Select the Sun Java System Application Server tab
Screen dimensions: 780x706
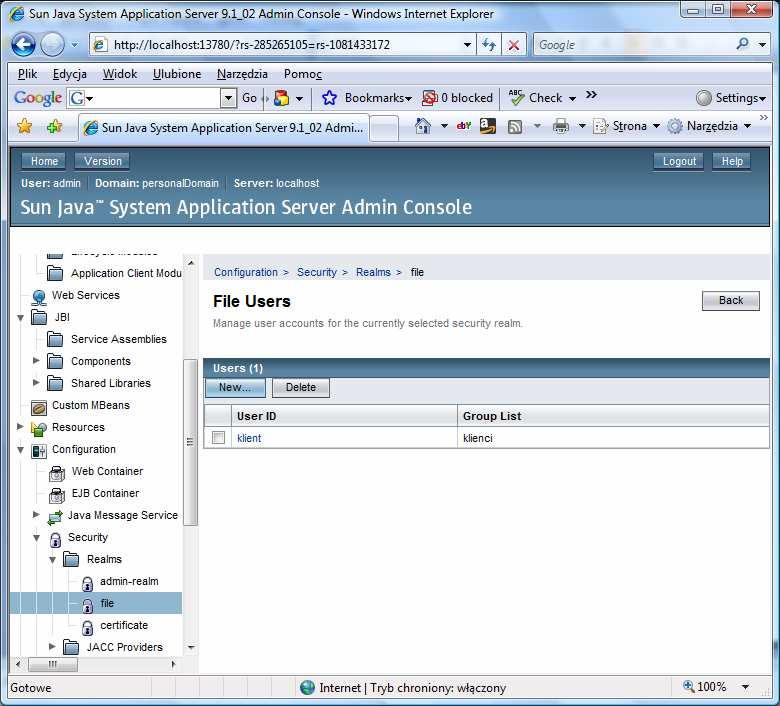click(x=224, y=128)
